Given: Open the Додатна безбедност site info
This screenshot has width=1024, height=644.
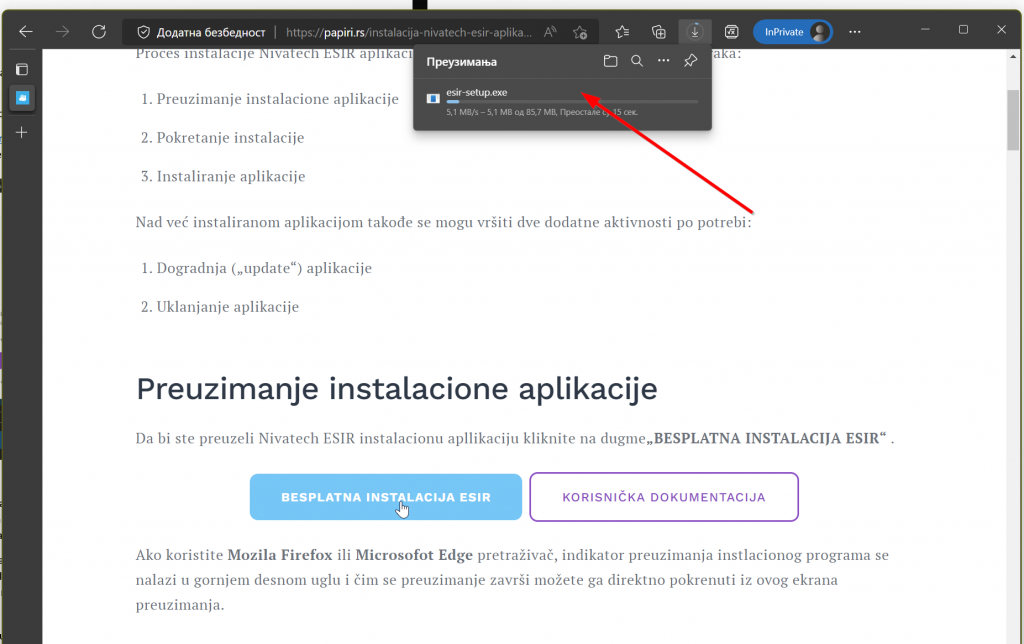Looking at the screenshot, I should [x=201, y=32].
